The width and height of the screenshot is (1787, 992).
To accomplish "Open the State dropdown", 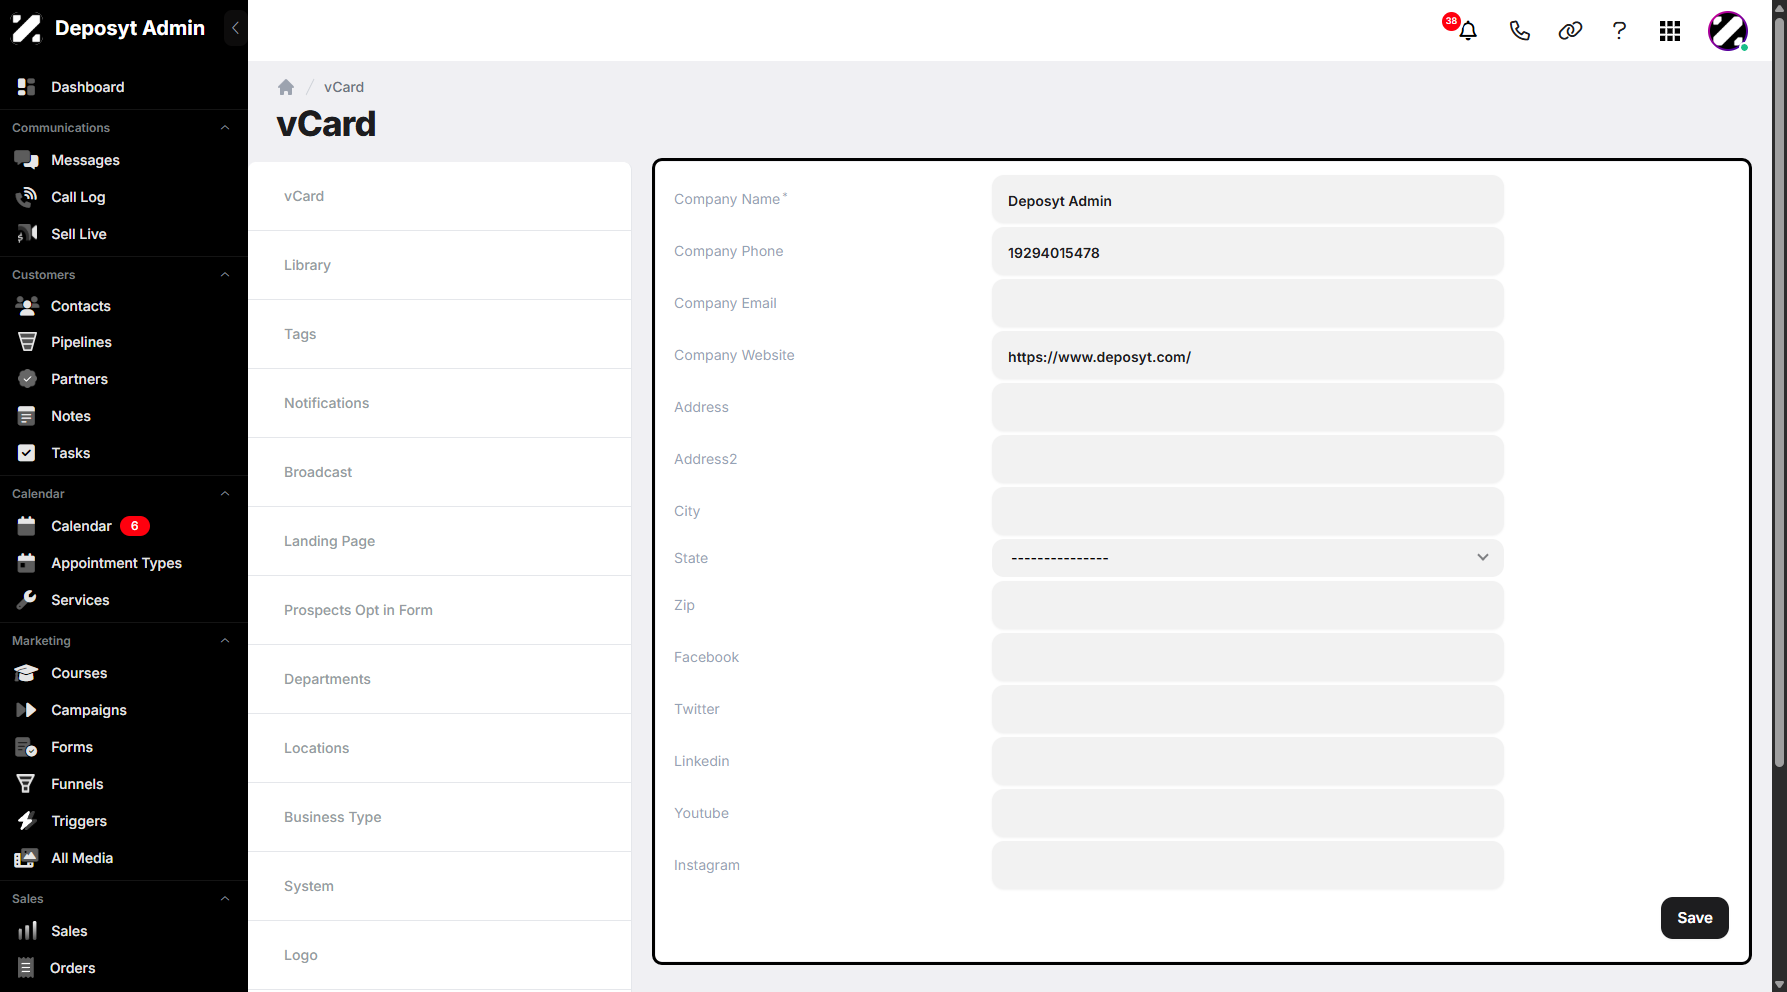I will pyautogui.click(x=1247, y=558).
